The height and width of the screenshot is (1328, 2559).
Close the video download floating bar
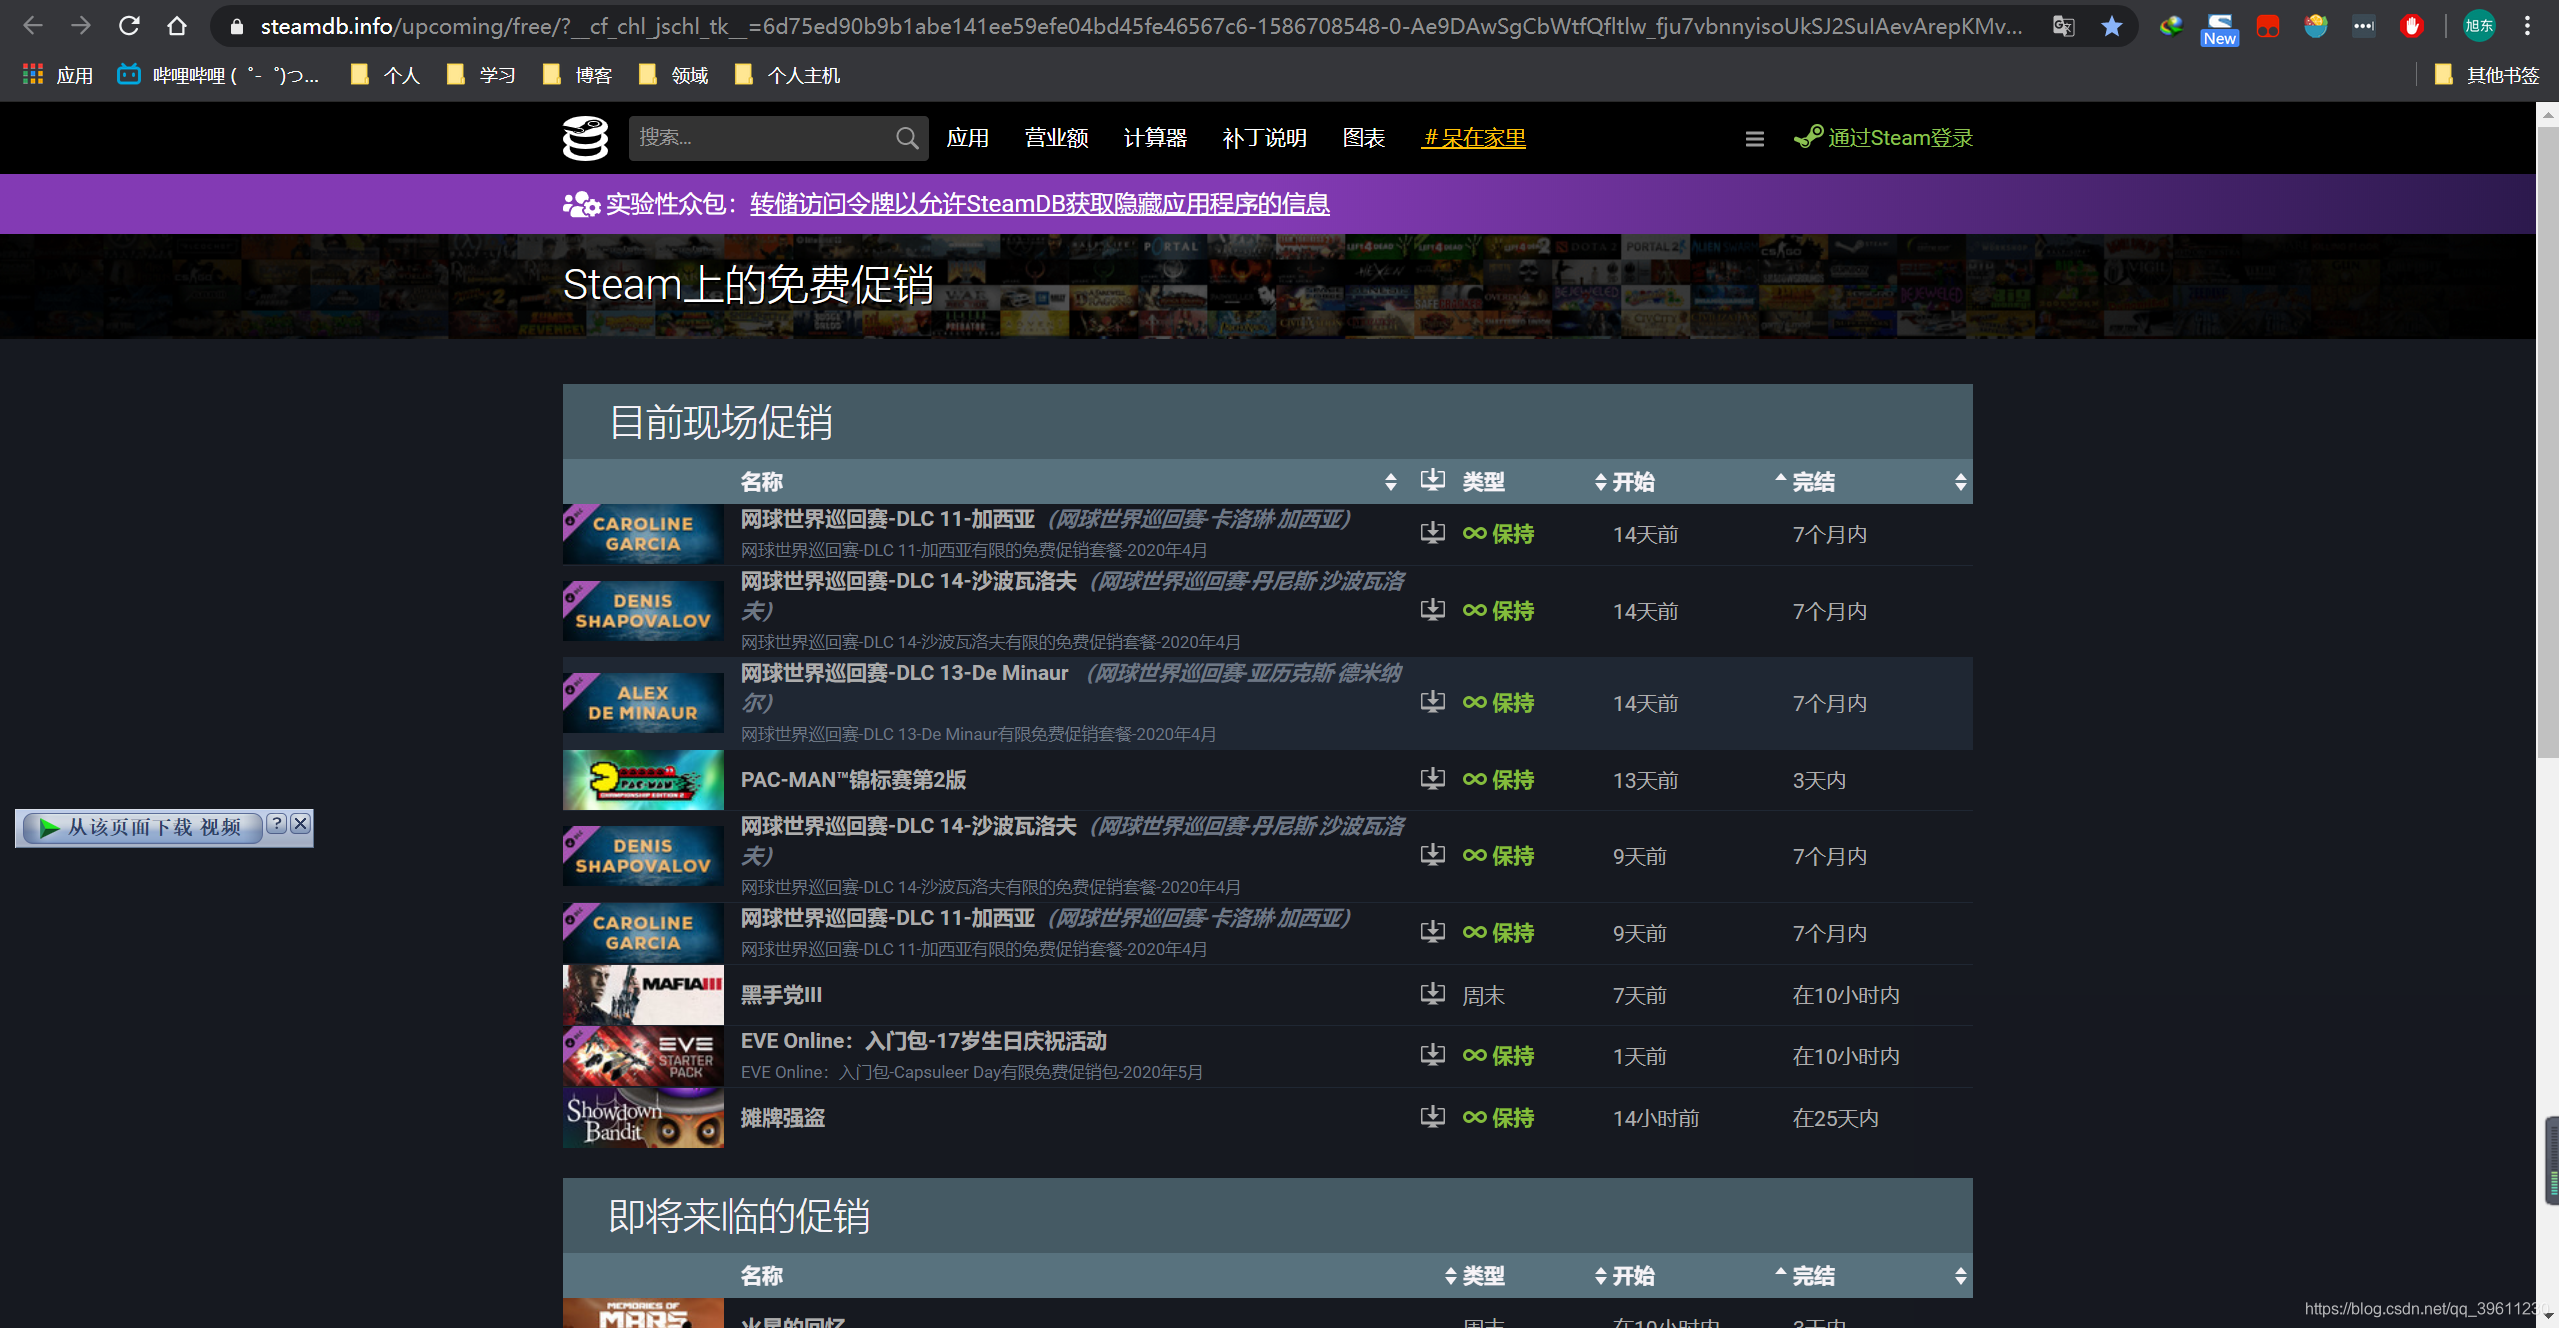[300, 824]
